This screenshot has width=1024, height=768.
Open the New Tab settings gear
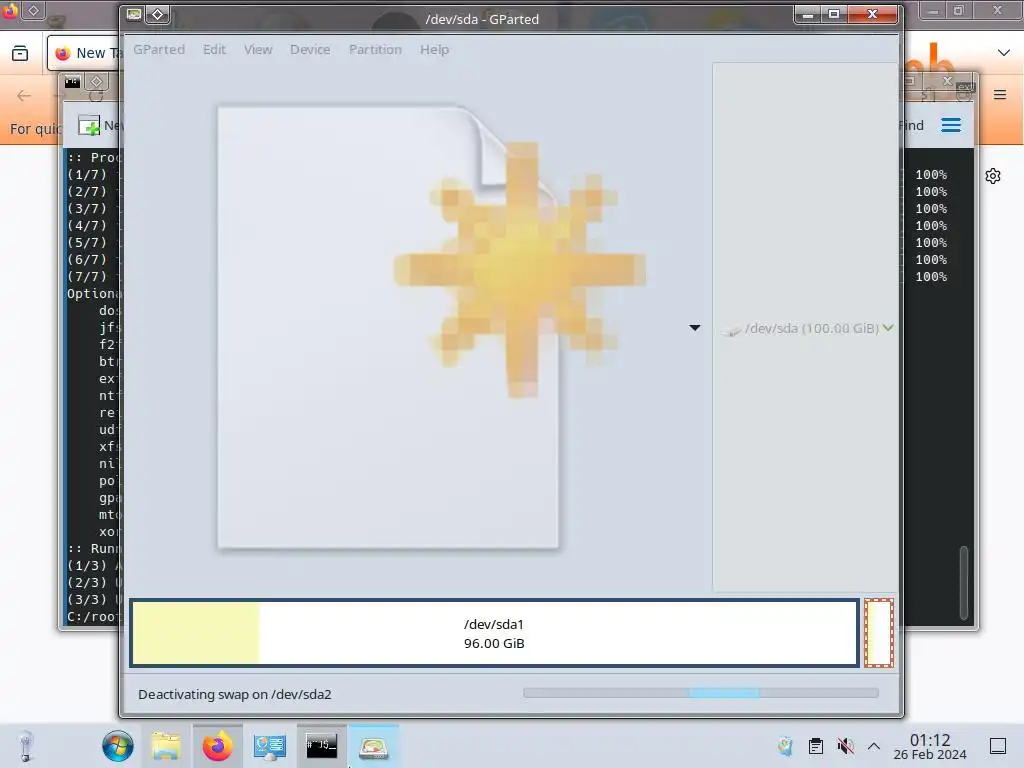[993, 176]
